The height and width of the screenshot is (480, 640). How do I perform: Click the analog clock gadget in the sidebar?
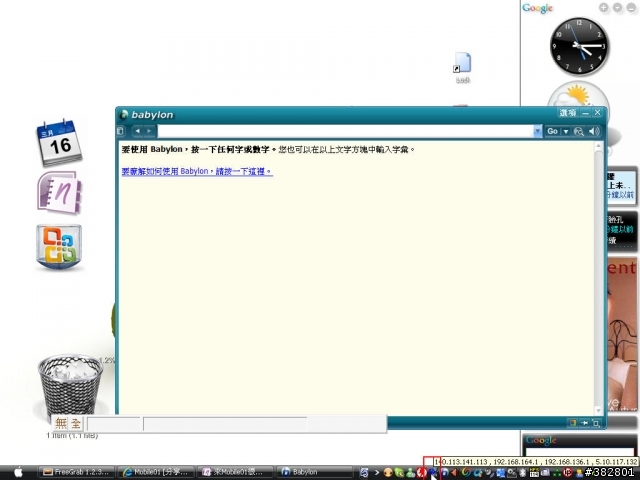coord(579,47)
